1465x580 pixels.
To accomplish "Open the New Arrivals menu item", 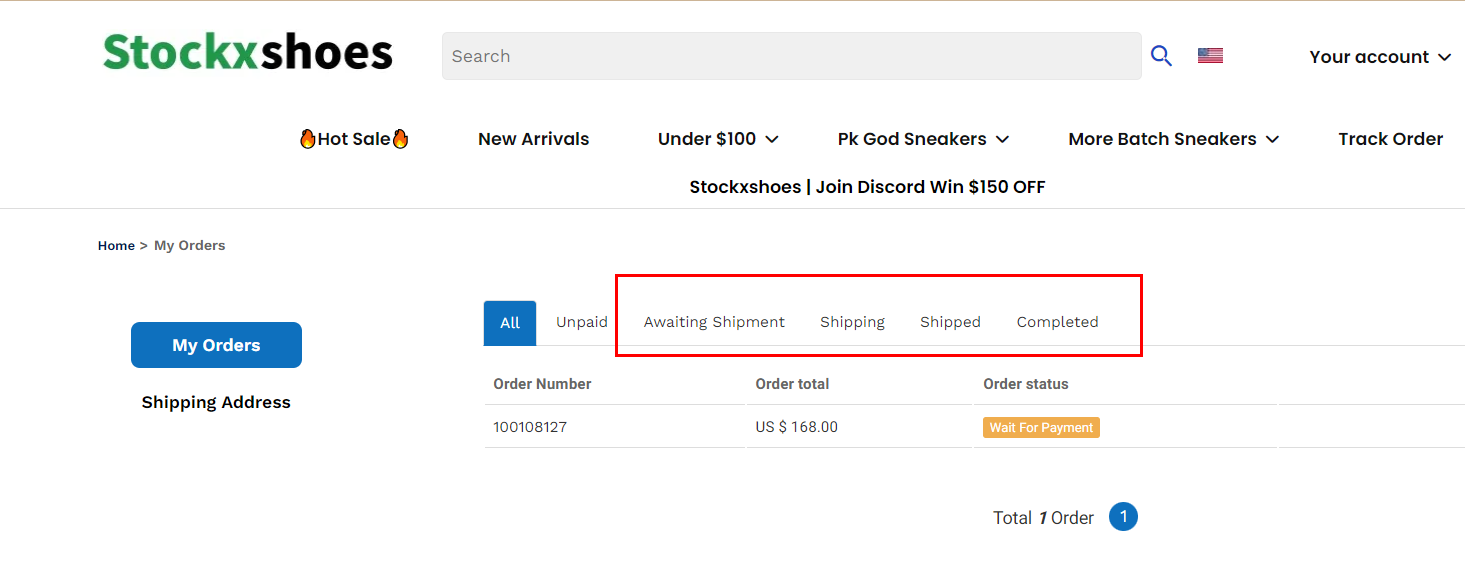I will [534, 139].
